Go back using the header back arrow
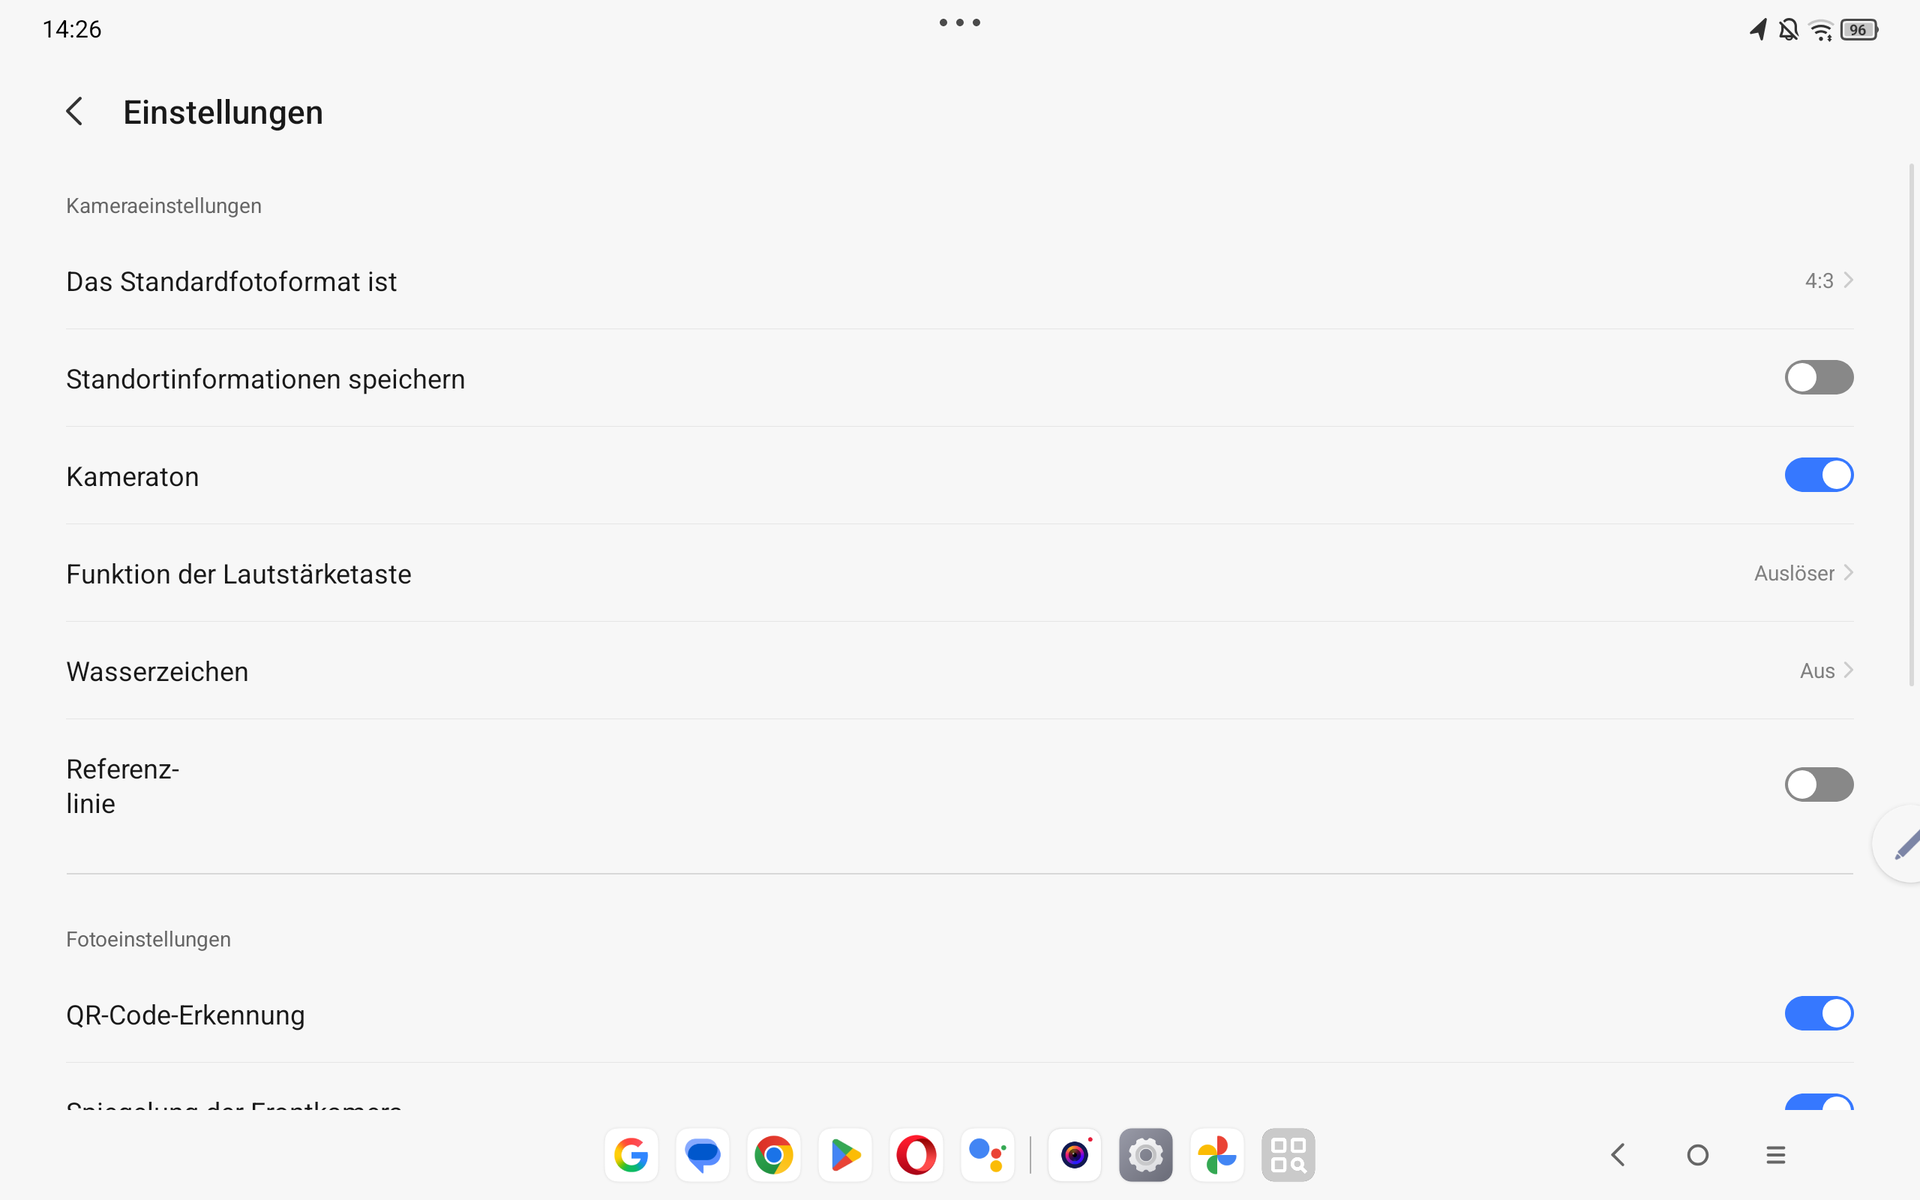 pyautogui.click(x=75, y=112)
